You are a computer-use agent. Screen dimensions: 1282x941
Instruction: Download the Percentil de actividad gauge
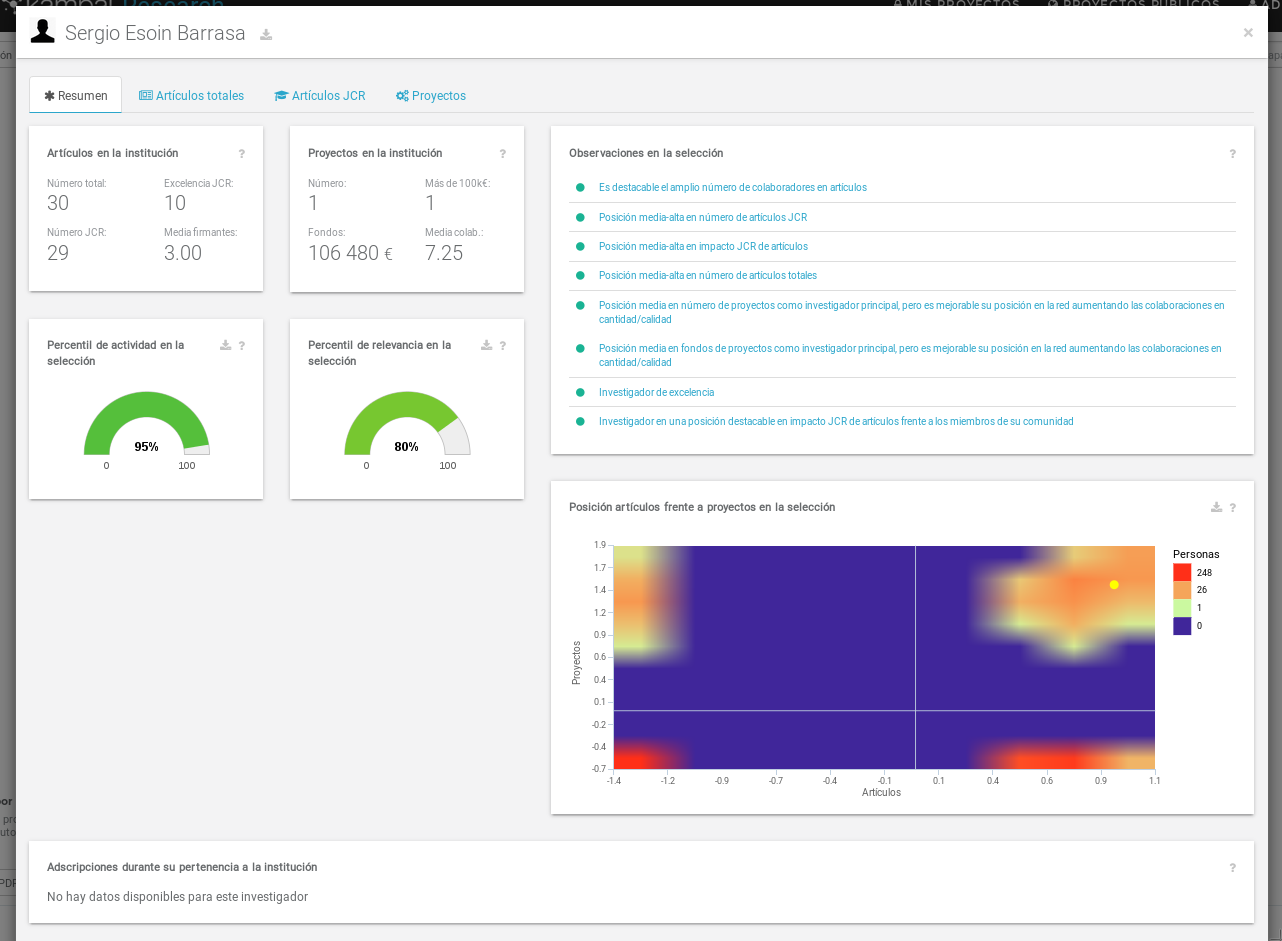(226, 345)
